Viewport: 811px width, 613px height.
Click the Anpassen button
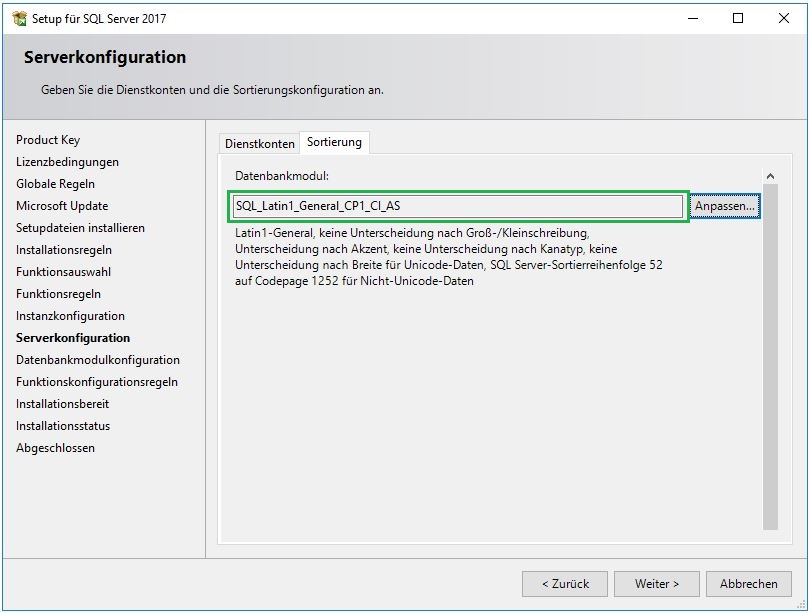point(727,205)
